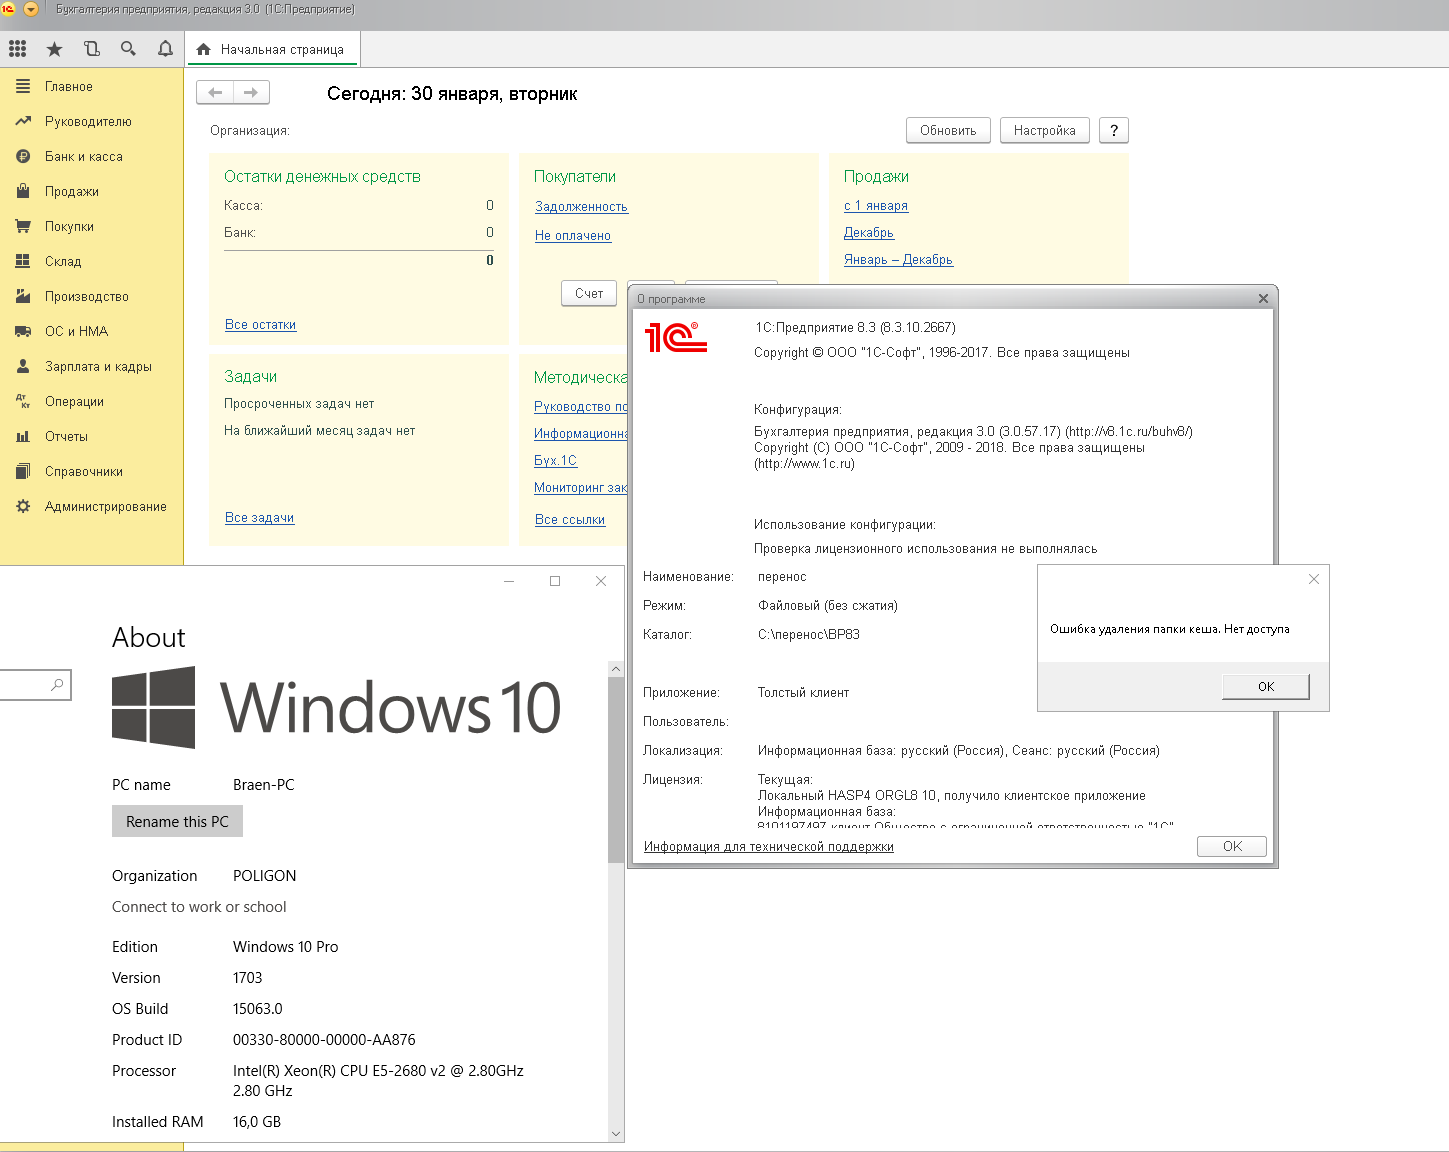
Task: Click the Windows About vertical scrollbar thumb
Action: pos(616,770)
